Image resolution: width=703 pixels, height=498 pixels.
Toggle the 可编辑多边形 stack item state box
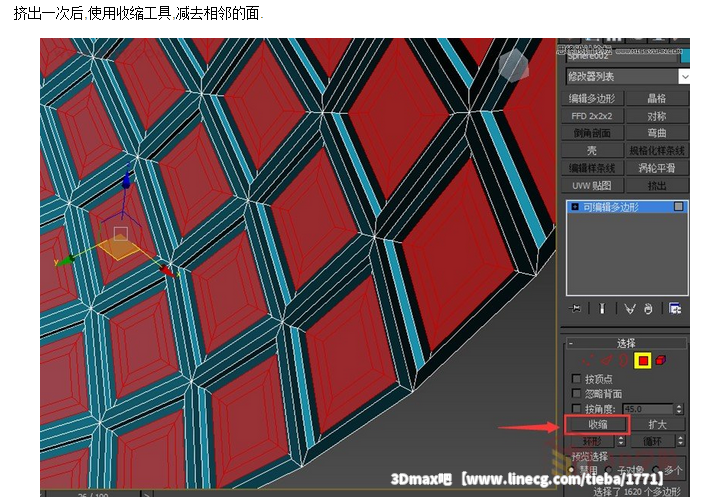coord(678,206)
